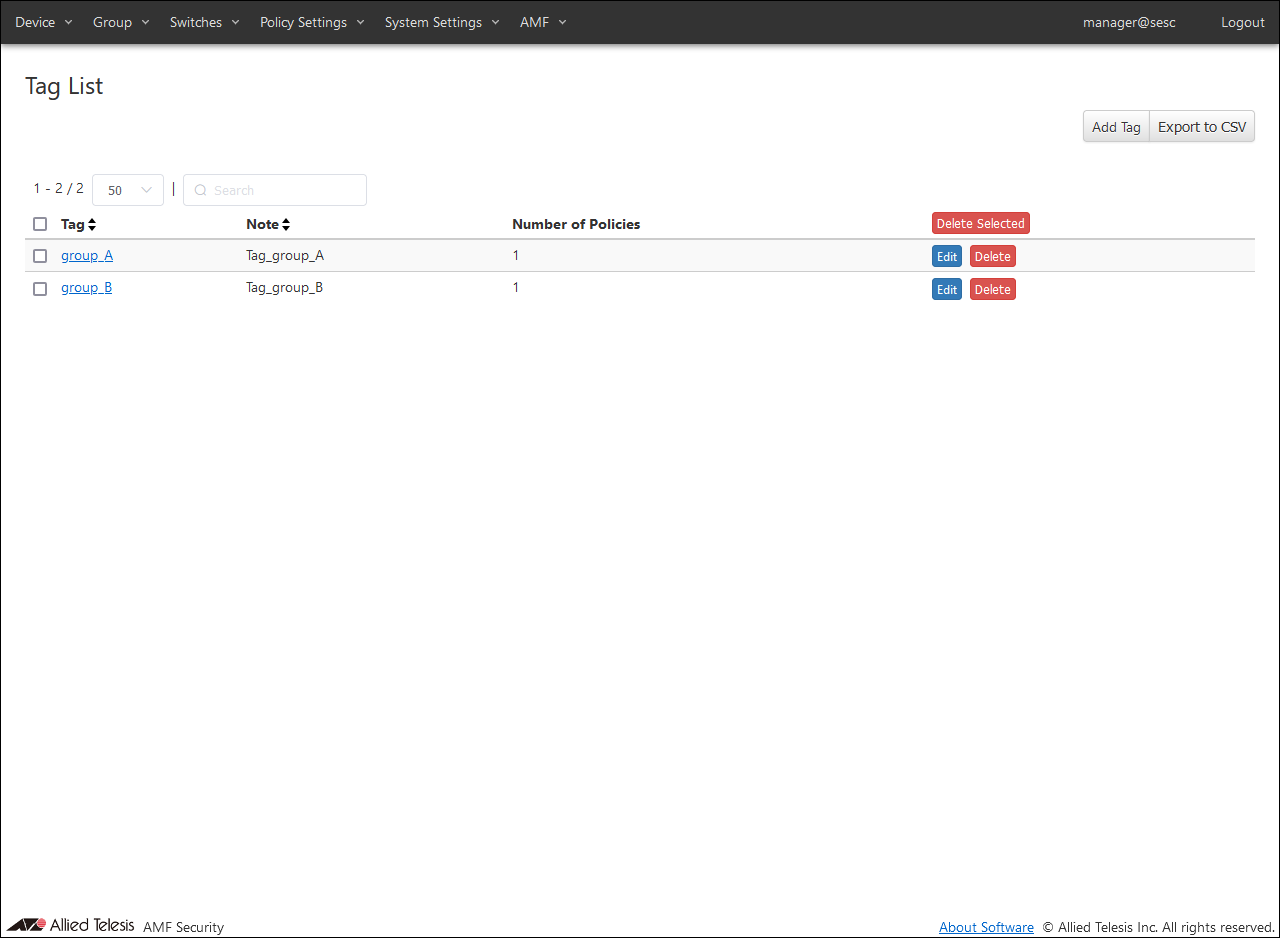Check the group_A row checkbox
Screen dimensions: 1280x938
tap(40, 256)
